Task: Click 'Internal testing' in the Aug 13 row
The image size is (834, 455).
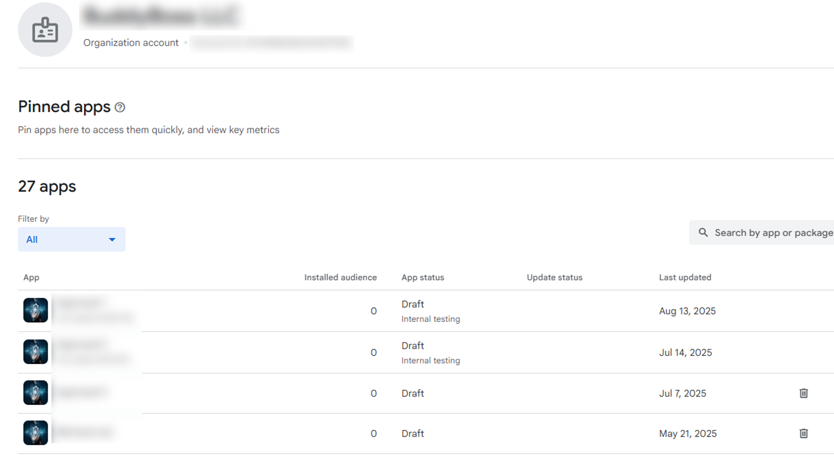Action: (x=430, y=319)
